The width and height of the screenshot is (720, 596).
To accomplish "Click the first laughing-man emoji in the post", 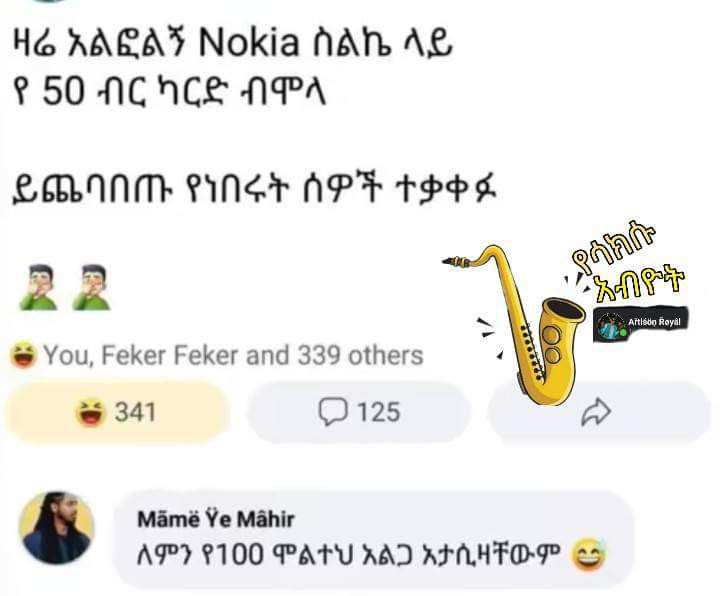I will (39, 287).
